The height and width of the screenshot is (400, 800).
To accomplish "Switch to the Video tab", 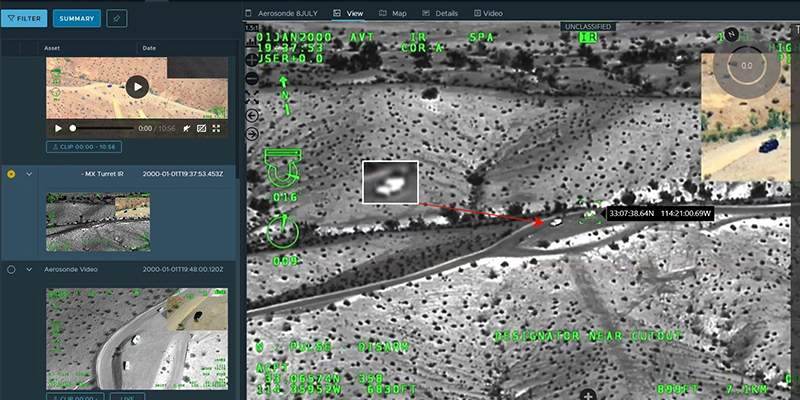I will tap(488, 13).
